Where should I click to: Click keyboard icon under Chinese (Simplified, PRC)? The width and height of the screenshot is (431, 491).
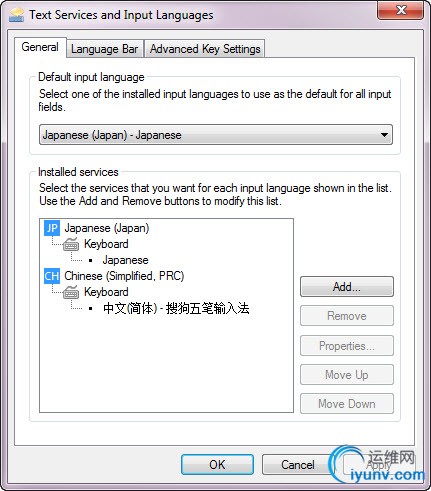click(x=71, y=292)
